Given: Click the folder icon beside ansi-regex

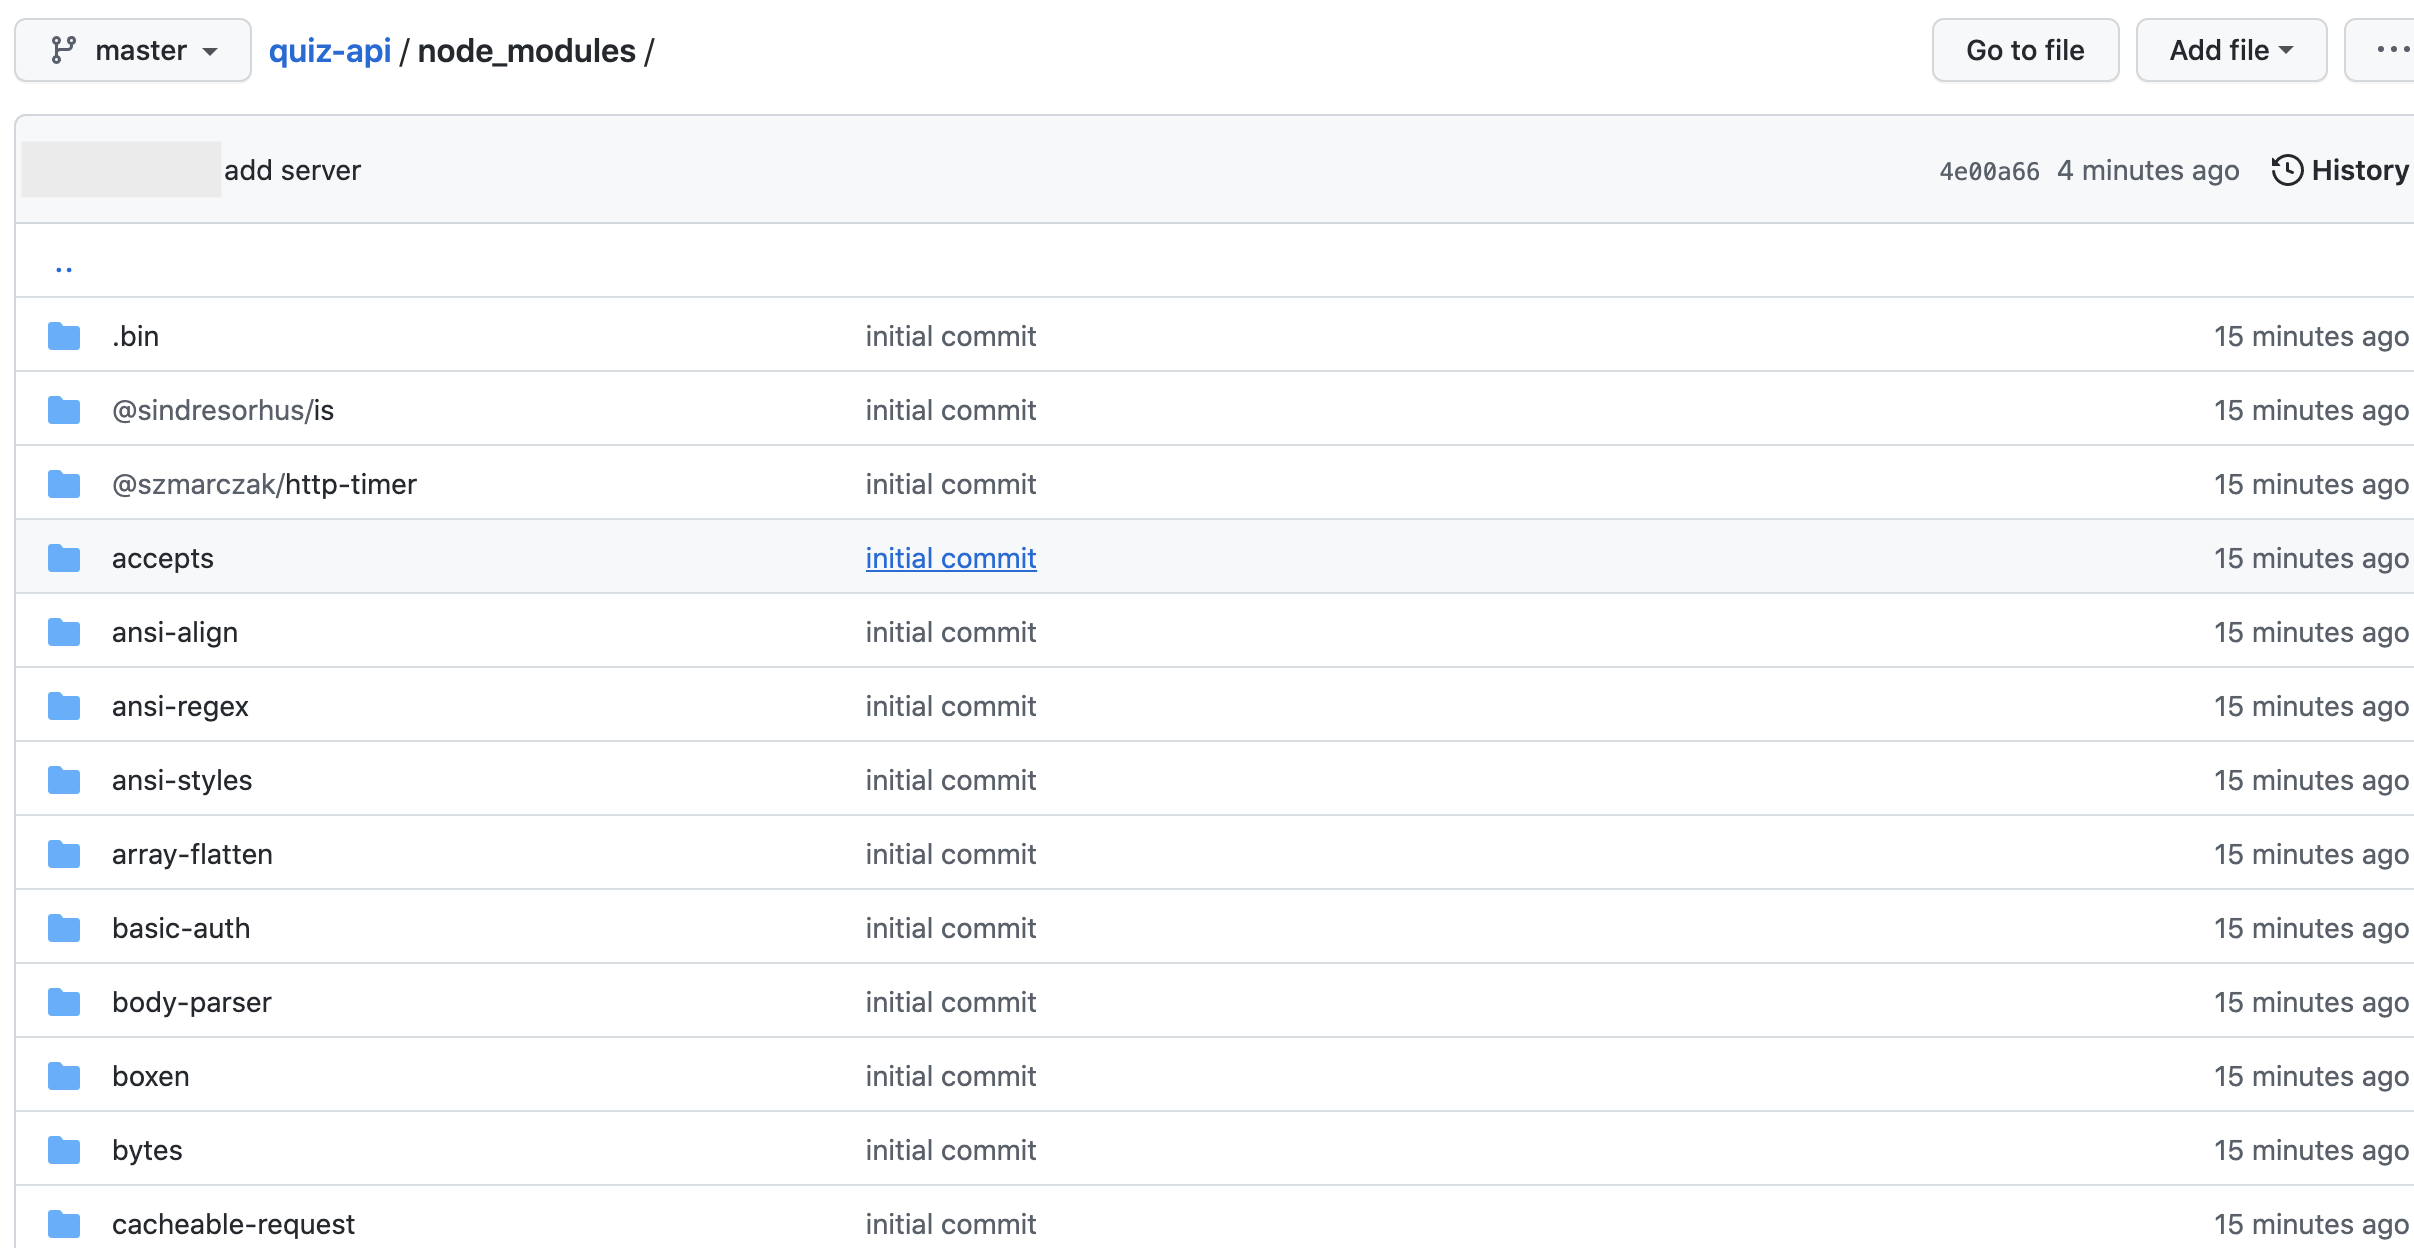Looking at the screenshot, I should coord(64,706).
